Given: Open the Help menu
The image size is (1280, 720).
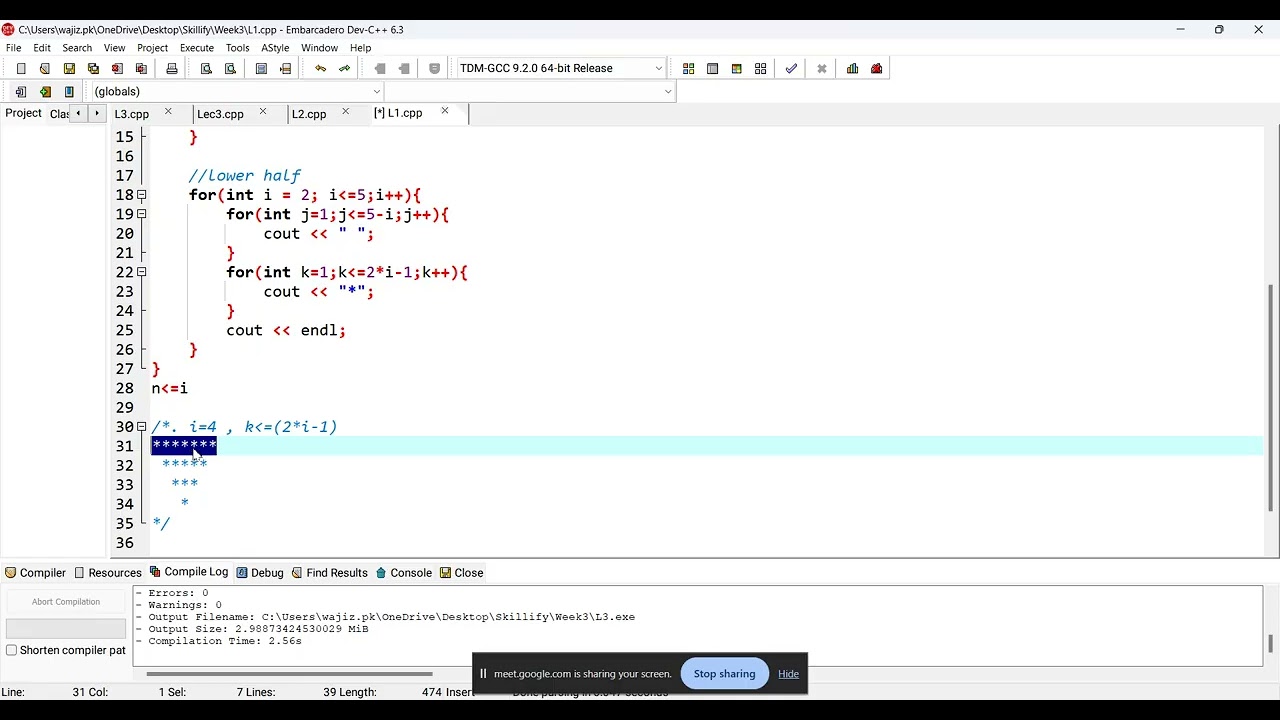Looking at the screenshot, I should click(x=361, y=48).
